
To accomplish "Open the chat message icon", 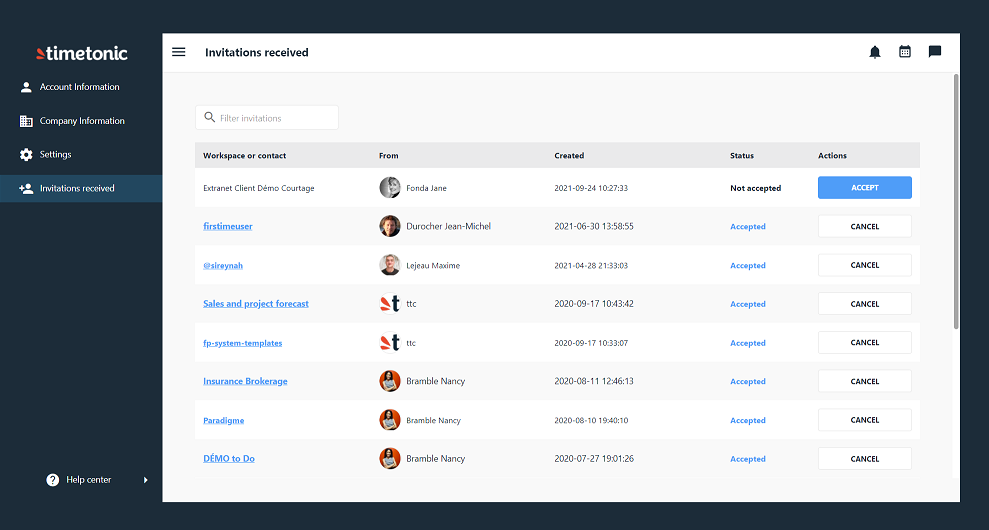I will coord(935,52).
